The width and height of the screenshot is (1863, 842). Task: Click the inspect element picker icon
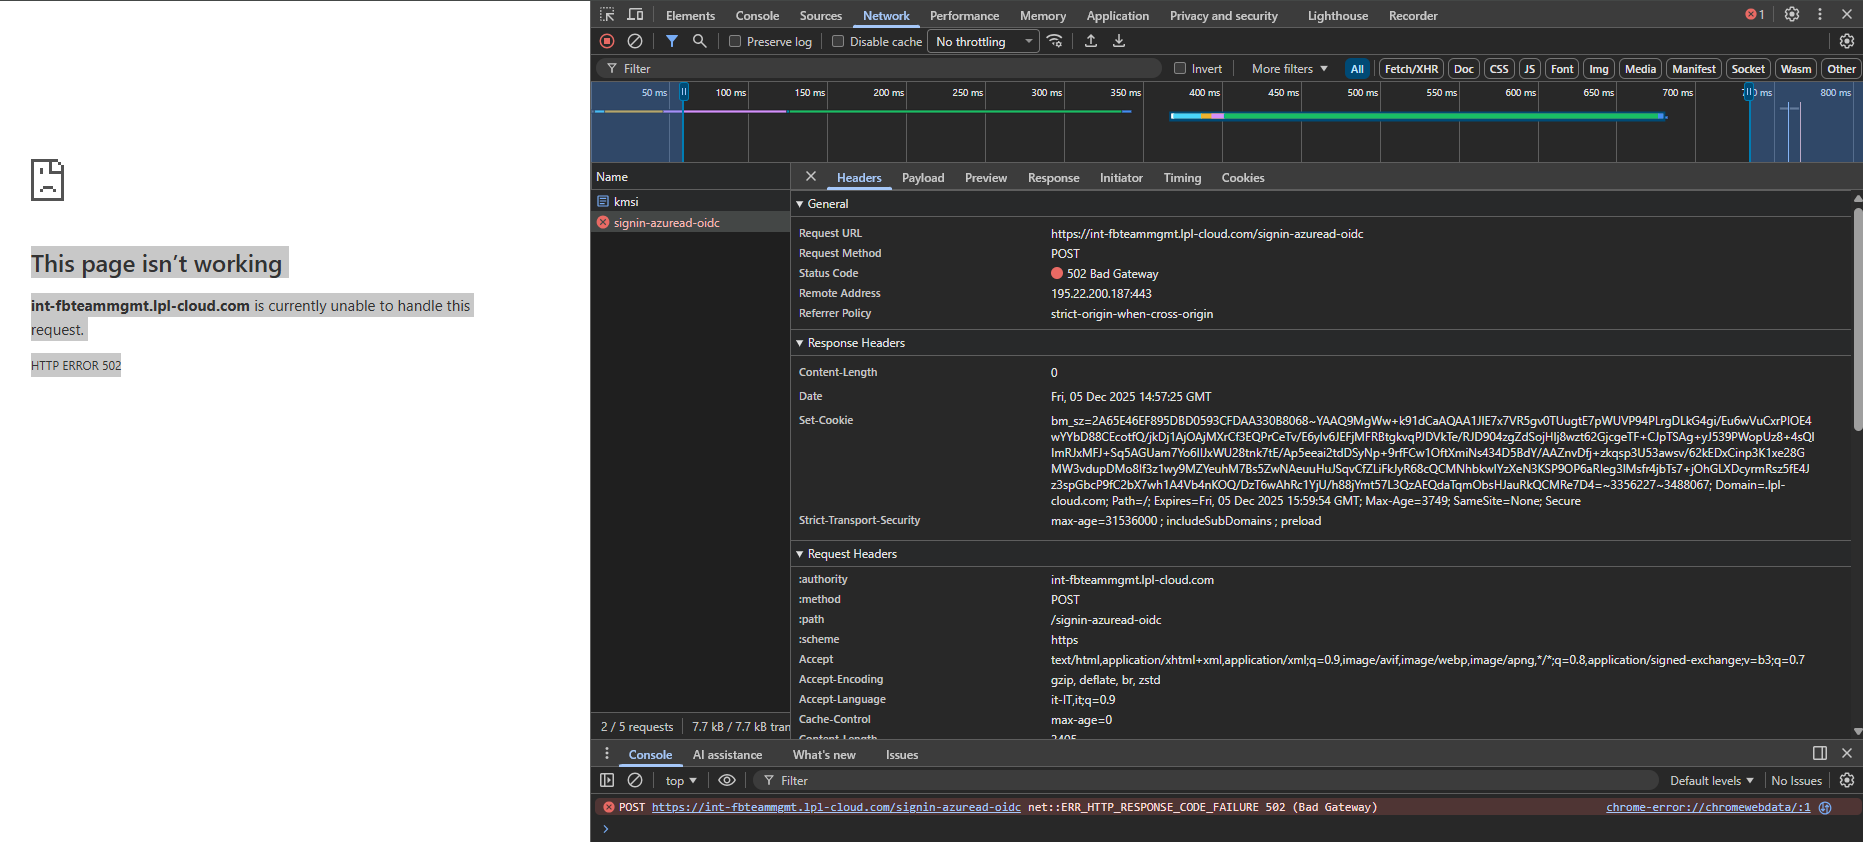[x=607, y=15]
